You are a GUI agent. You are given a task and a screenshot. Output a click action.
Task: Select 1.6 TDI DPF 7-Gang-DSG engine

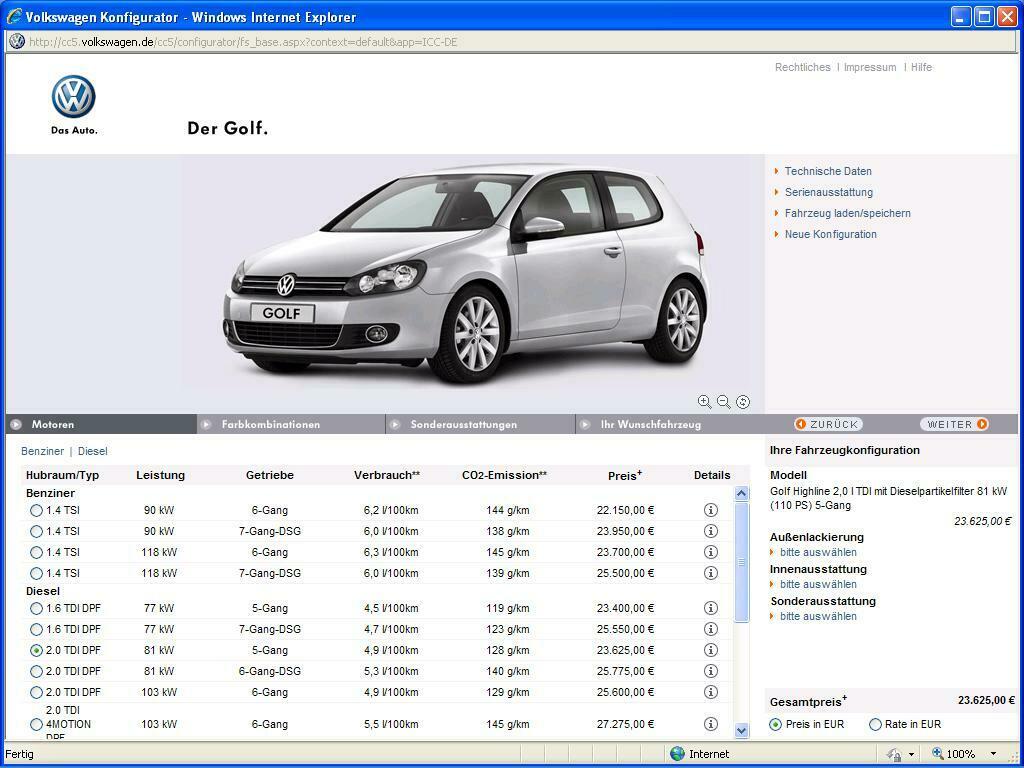click(37, 629)
